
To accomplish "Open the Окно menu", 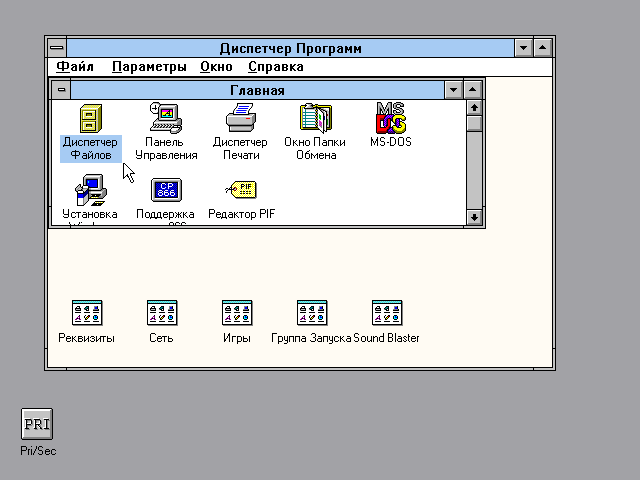I will coord(216,67).
